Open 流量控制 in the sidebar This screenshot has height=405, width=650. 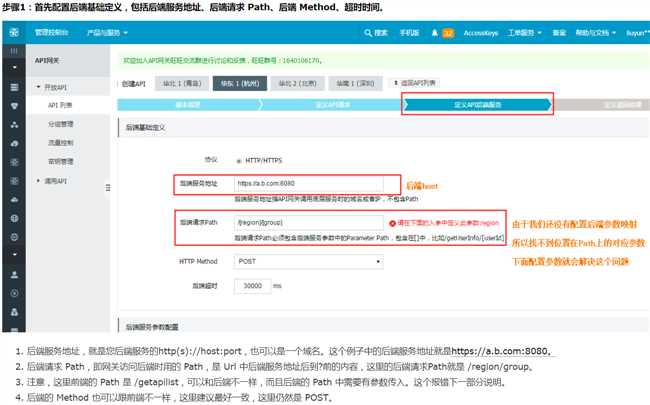click(x=61, y=143)
